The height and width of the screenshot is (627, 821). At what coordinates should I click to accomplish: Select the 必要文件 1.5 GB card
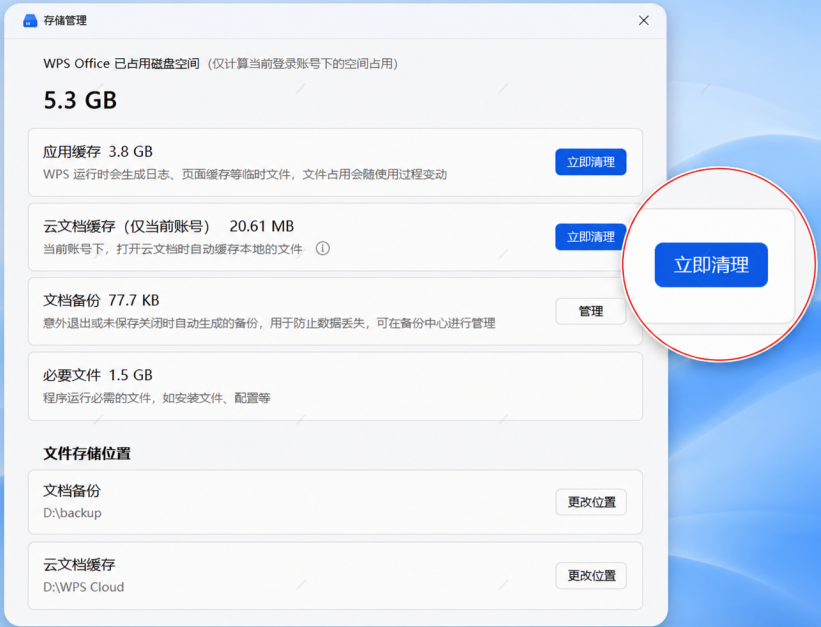pos(335,386)
